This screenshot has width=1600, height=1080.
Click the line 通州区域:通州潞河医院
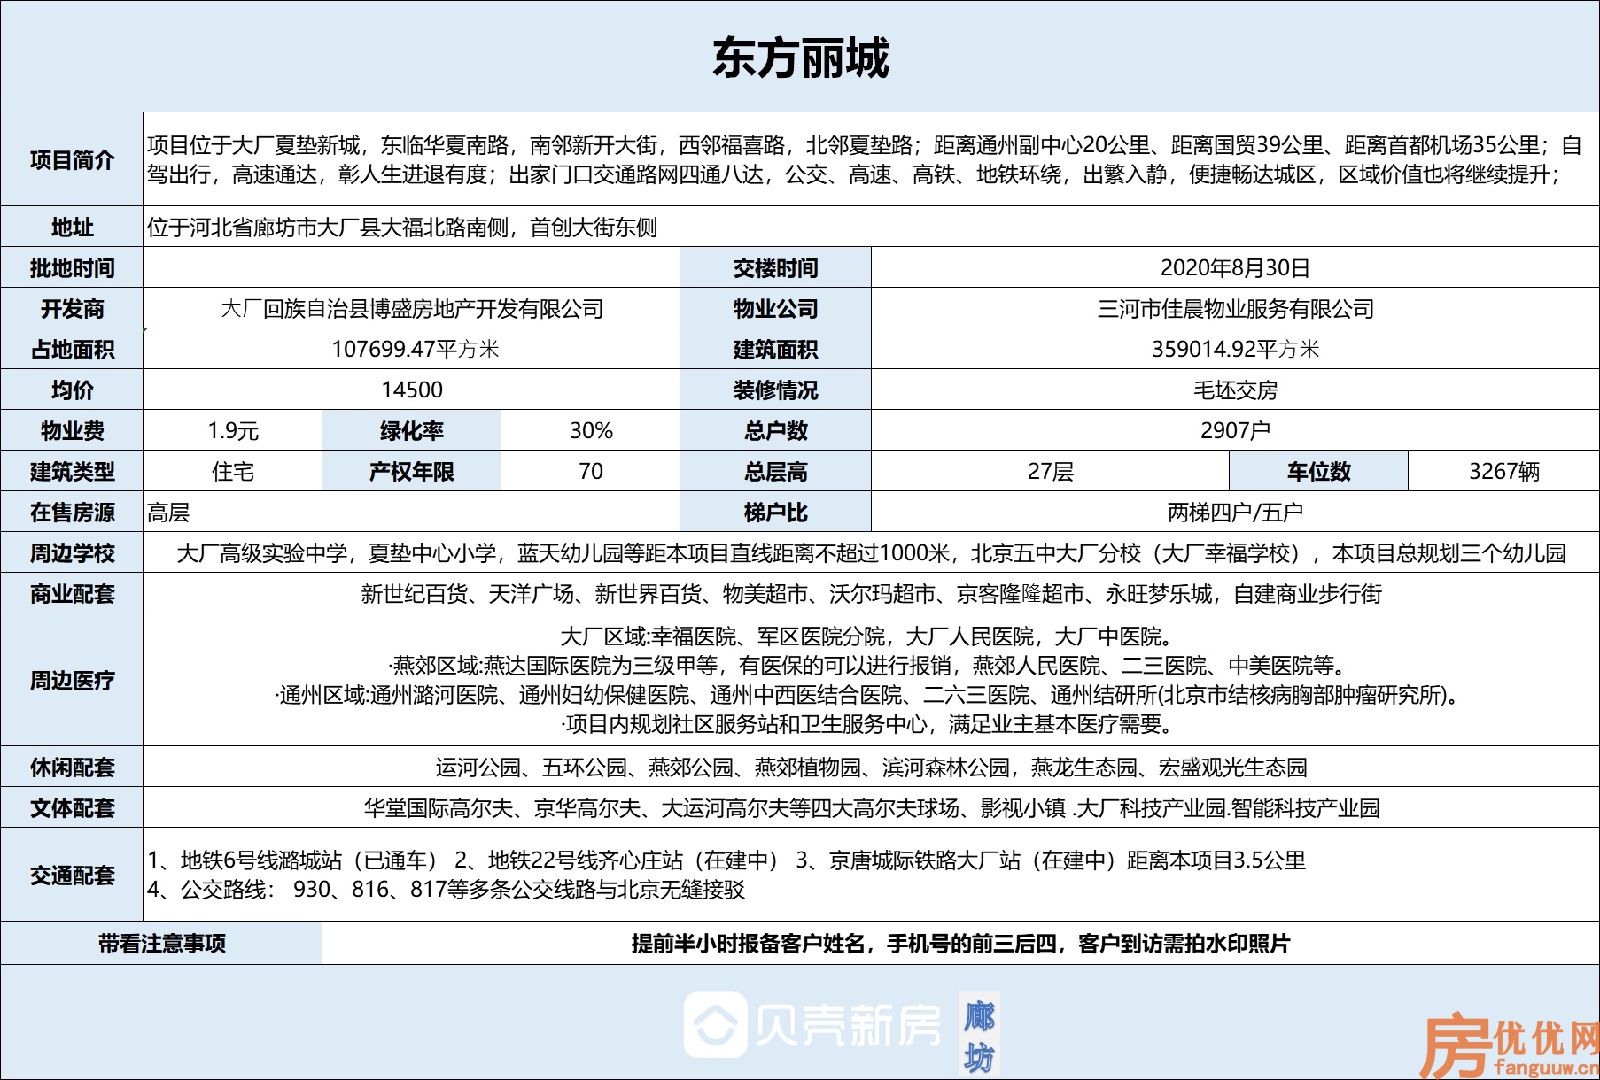pyautogui.click(x=867, y=694)
